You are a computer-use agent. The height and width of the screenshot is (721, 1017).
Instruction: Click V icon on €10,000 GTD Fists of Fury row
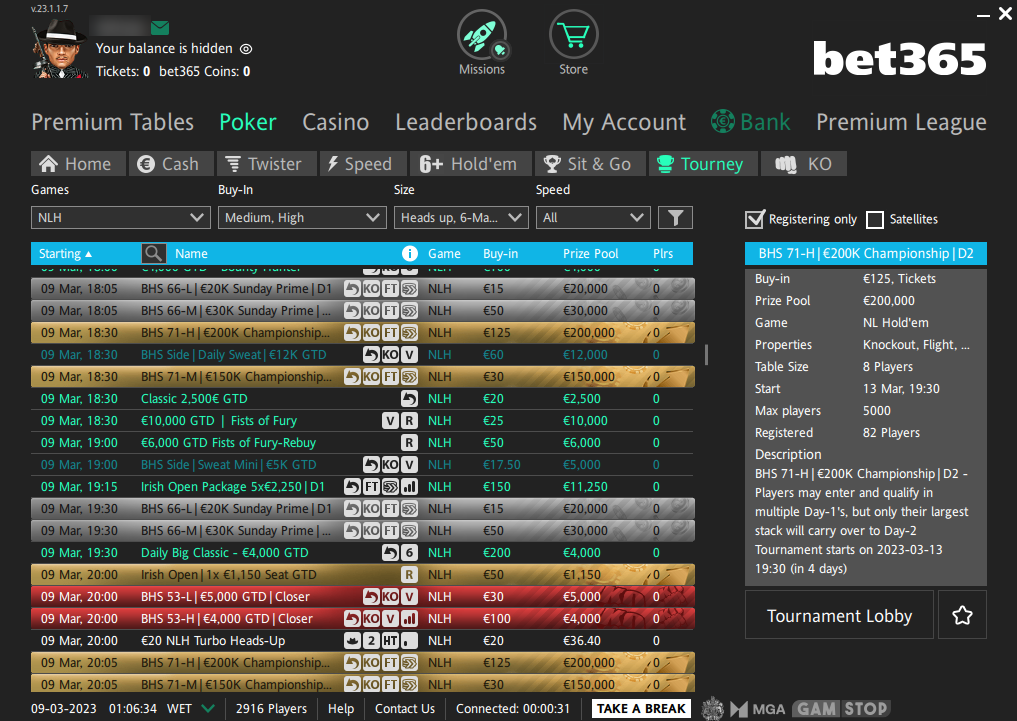point(390,421)
